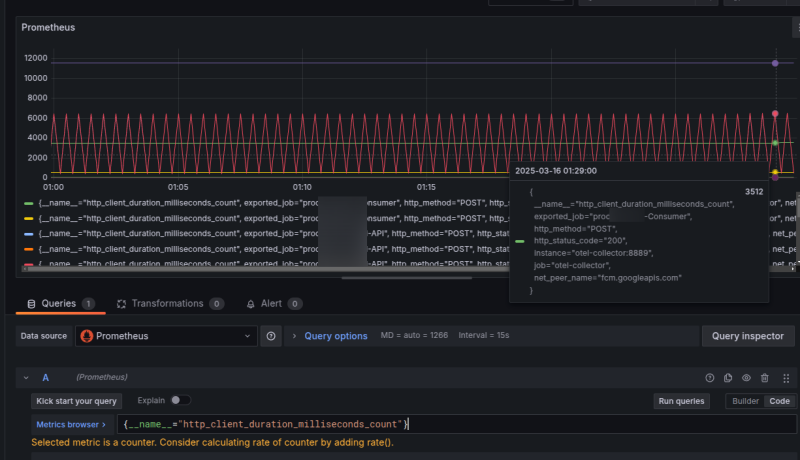Switch to the Transformations tab

click(x=167, y=304)
